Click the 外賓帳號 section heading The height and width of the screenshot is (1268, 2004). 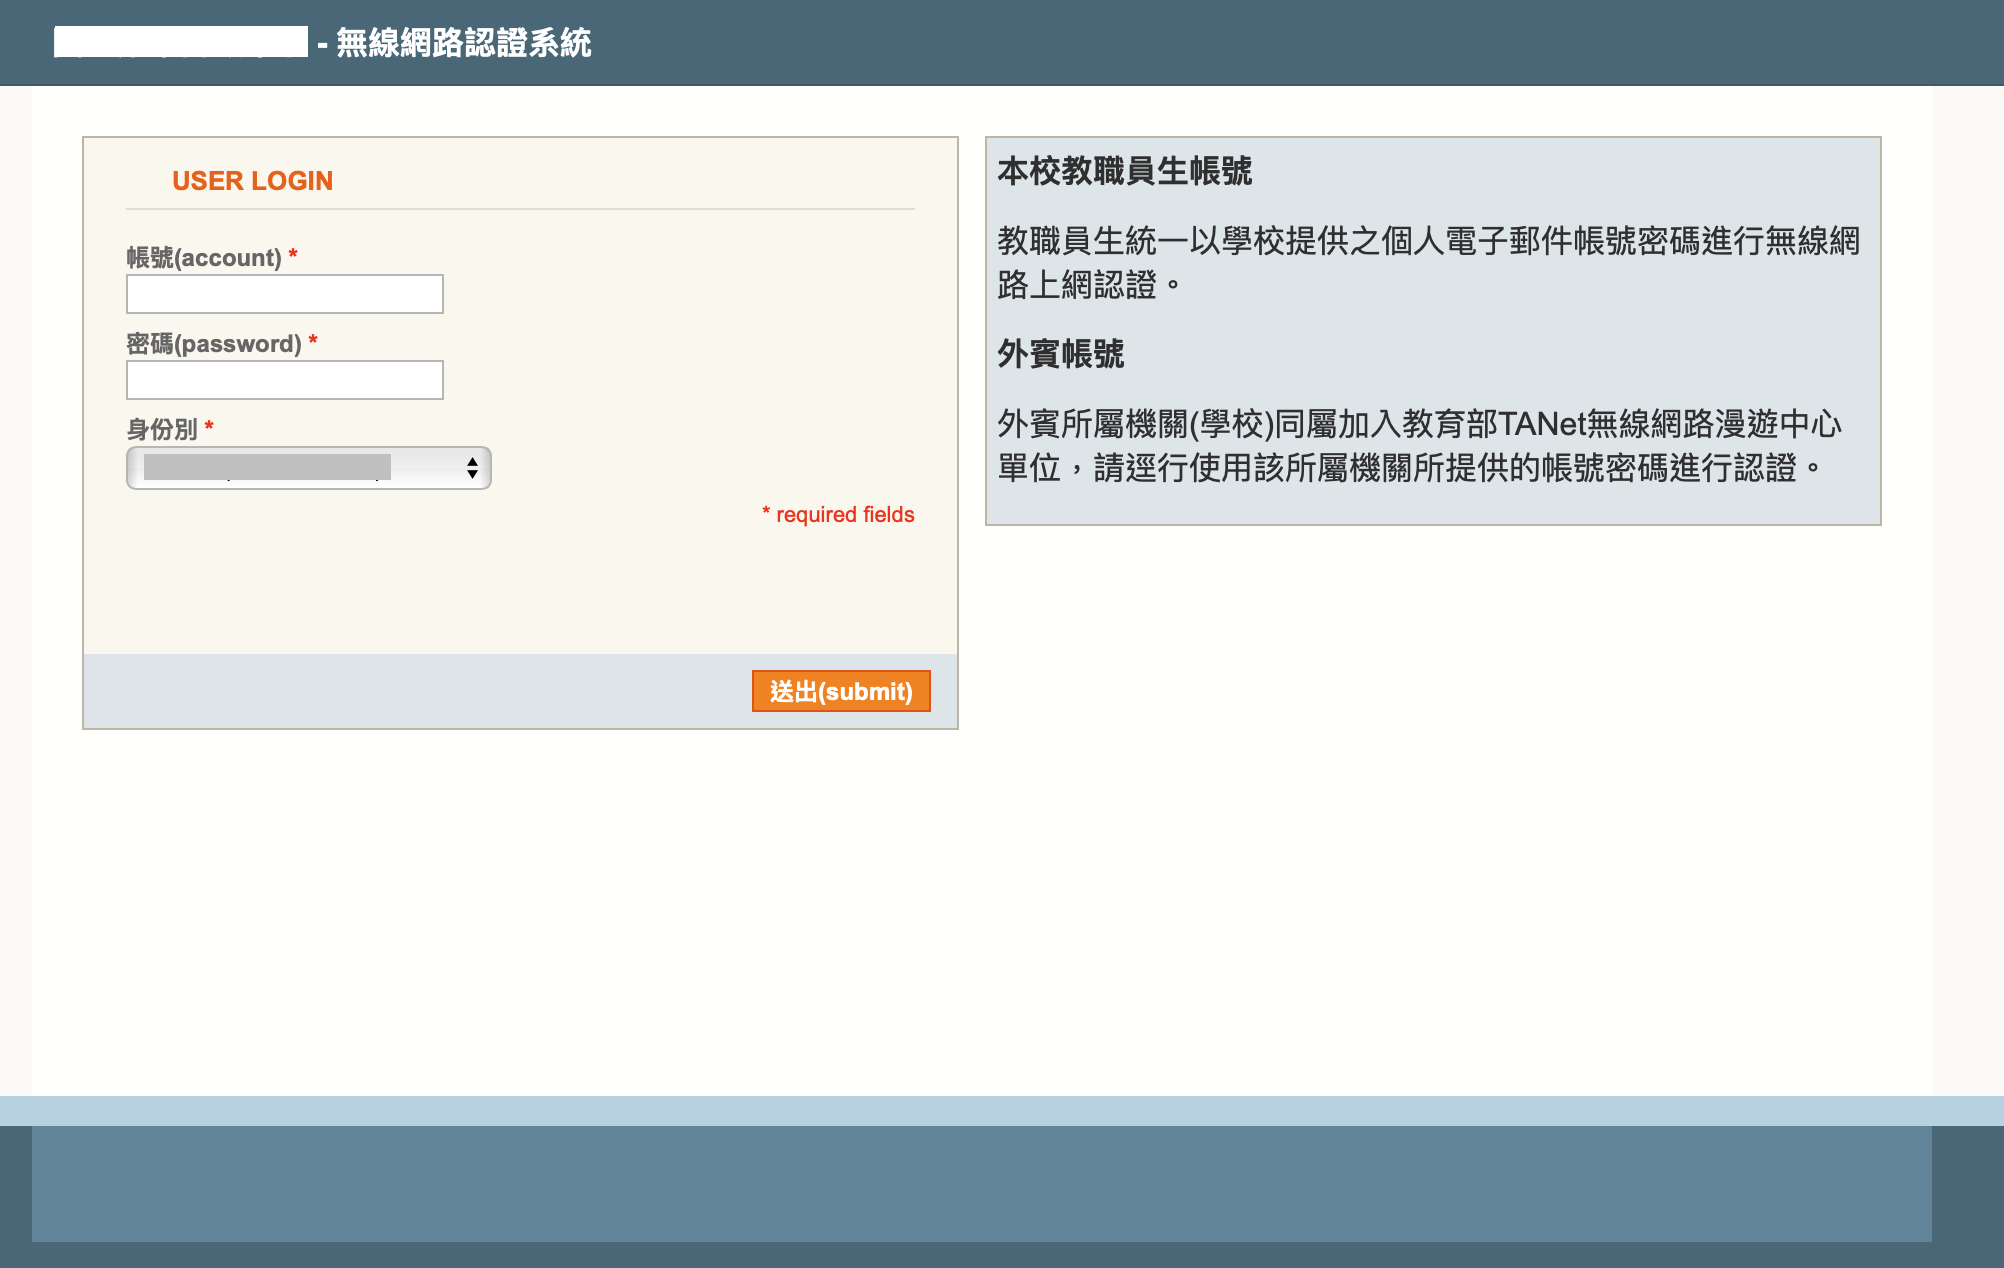(1061, 355)
